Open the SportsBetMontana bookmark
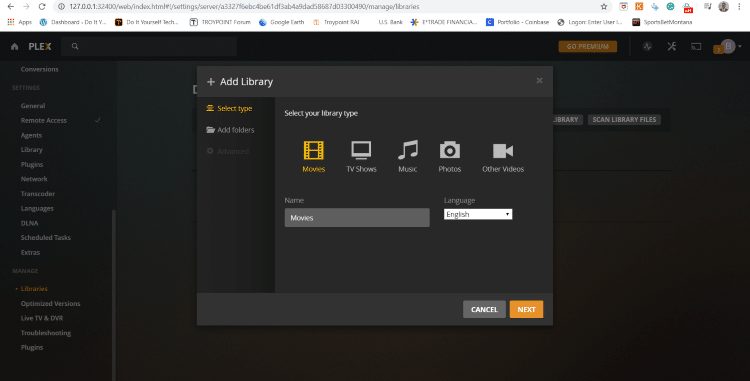750x381 pixels. (662, 22)
